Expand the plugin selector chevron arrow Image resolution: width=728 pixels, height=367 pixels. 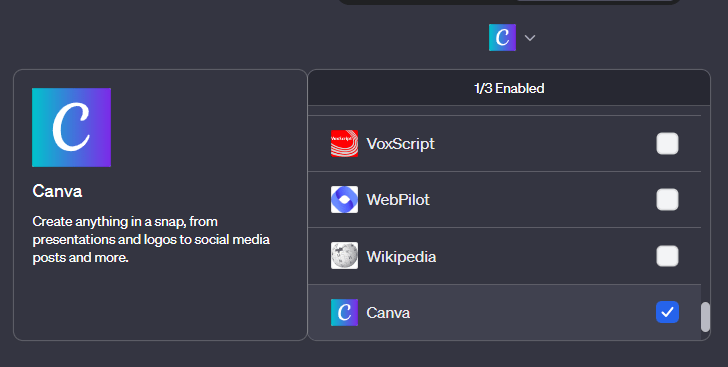tap(530, 38)
